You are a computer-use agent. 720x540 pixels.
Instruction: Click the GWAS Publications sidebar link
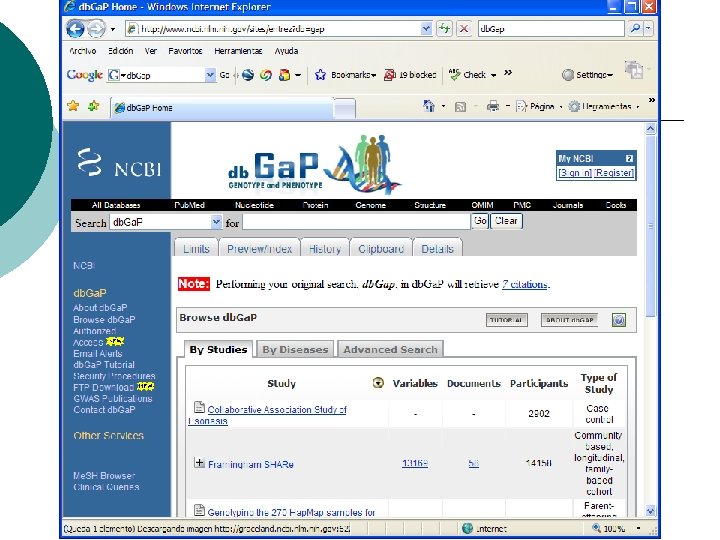(x=112, y=399)
